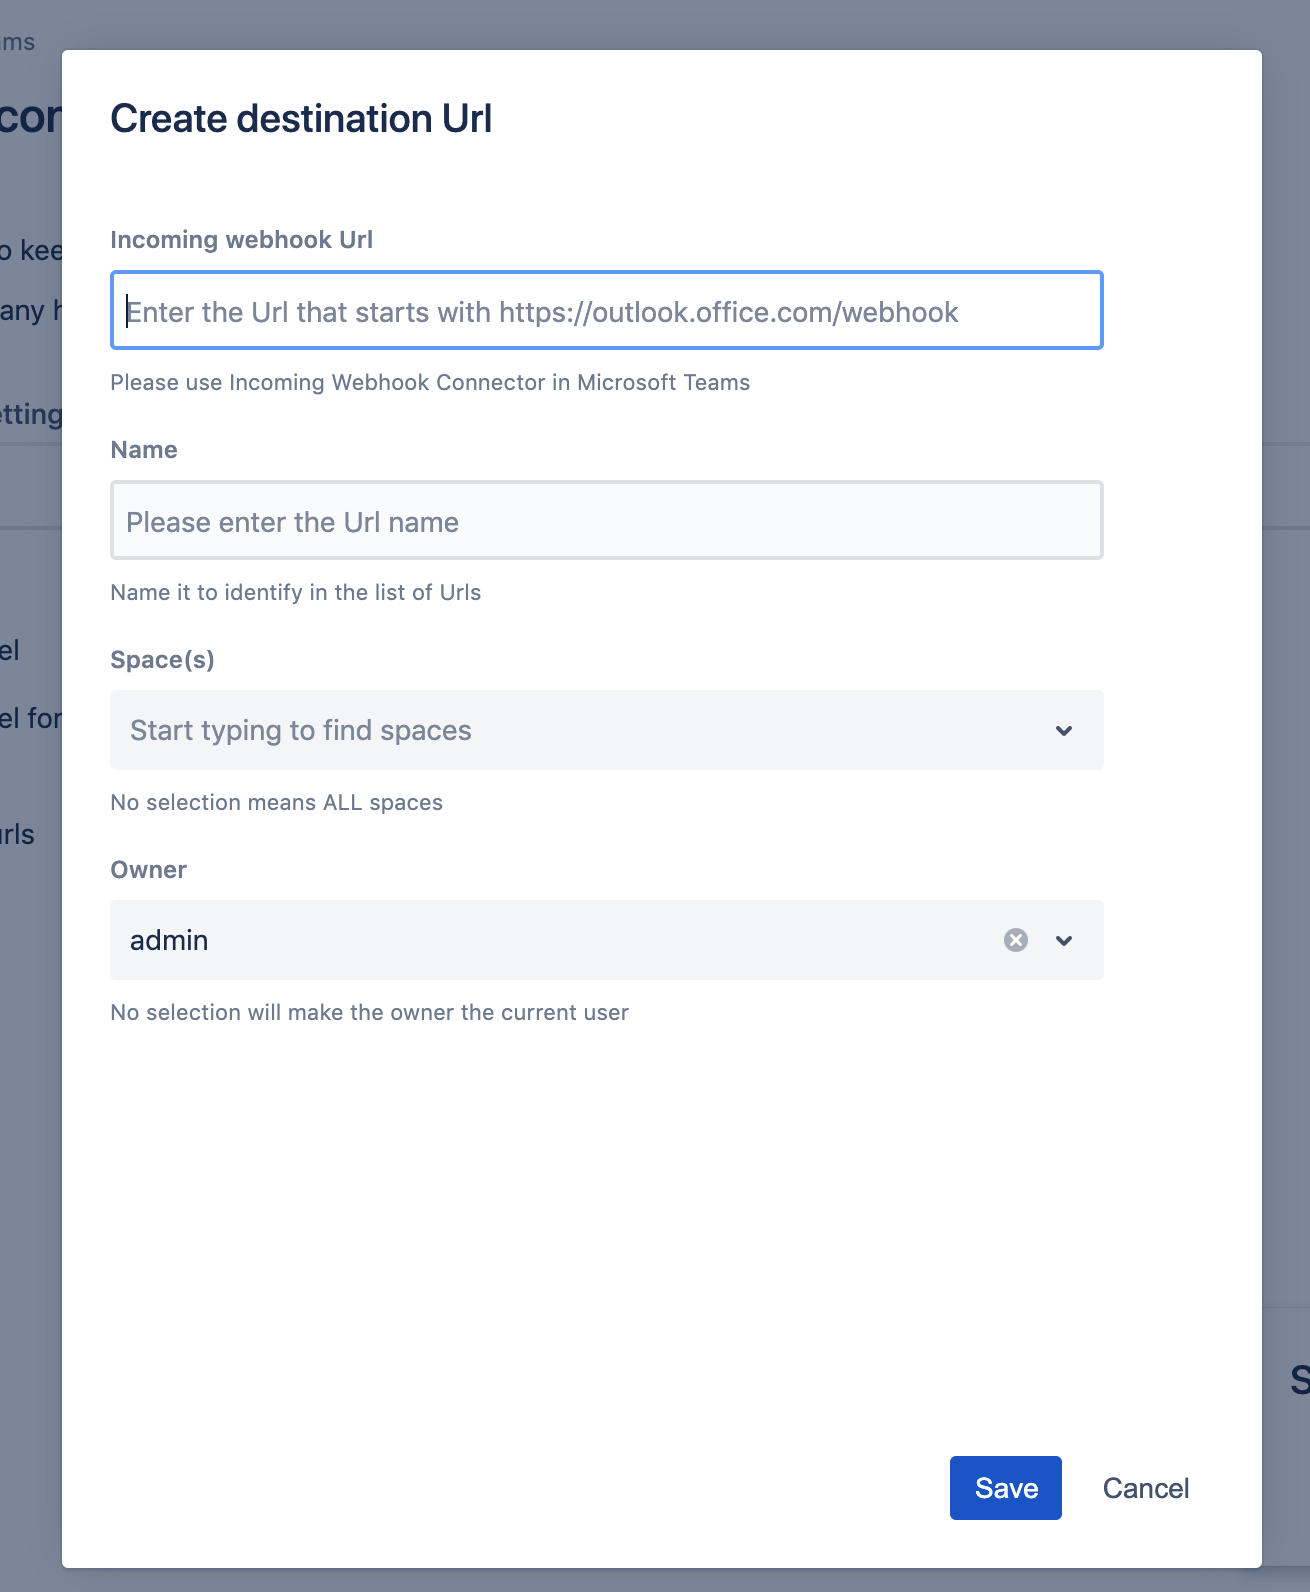1310x1592 pixels.
Task: Cancel the Create destination Url dialog
Action: click(1145, 1488)
